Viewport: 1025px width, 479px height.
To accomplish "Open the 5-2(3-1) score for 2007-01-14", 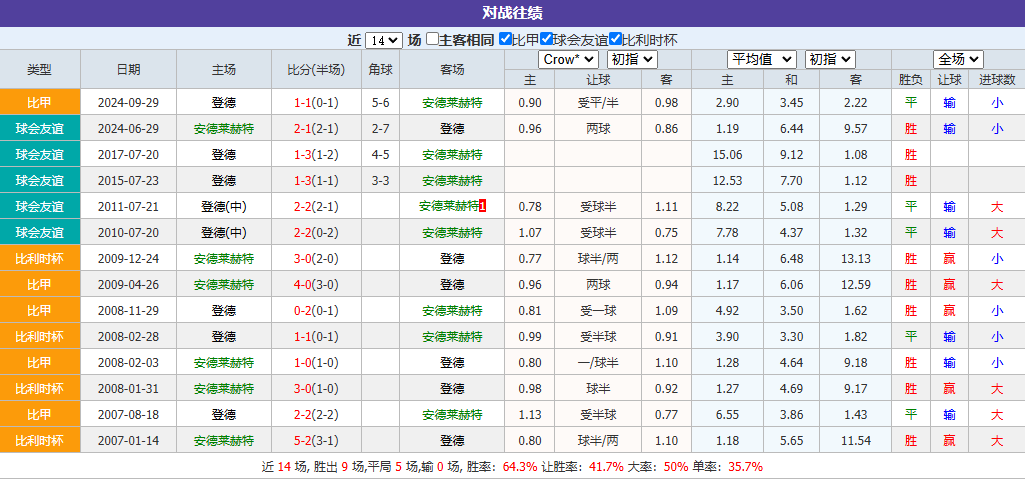I will (x=316, y=440).
